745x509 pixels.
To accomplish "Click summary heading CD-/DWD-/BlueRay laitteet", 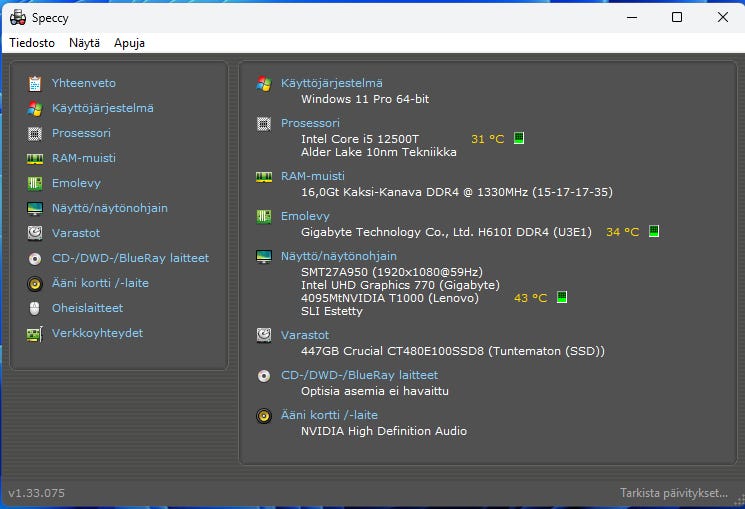I will (359, 375).
